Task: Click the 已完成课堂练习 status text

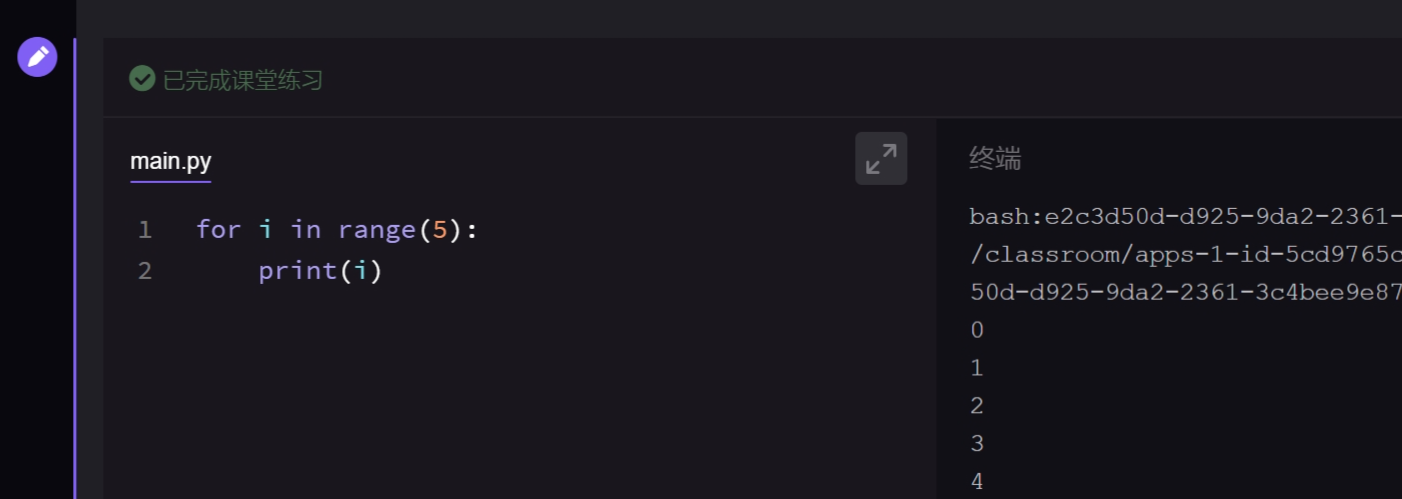Action: click(243, 80)
